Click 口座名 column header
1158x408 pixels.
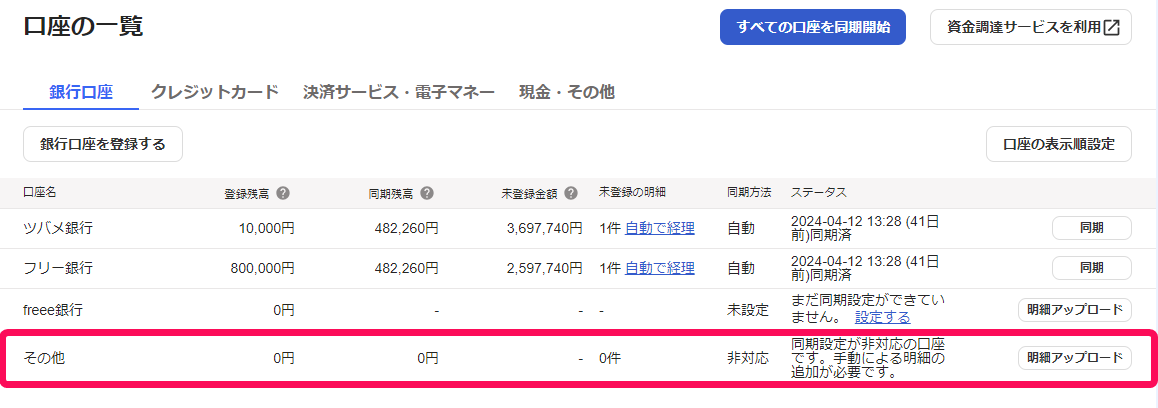[x=39, y=192]
